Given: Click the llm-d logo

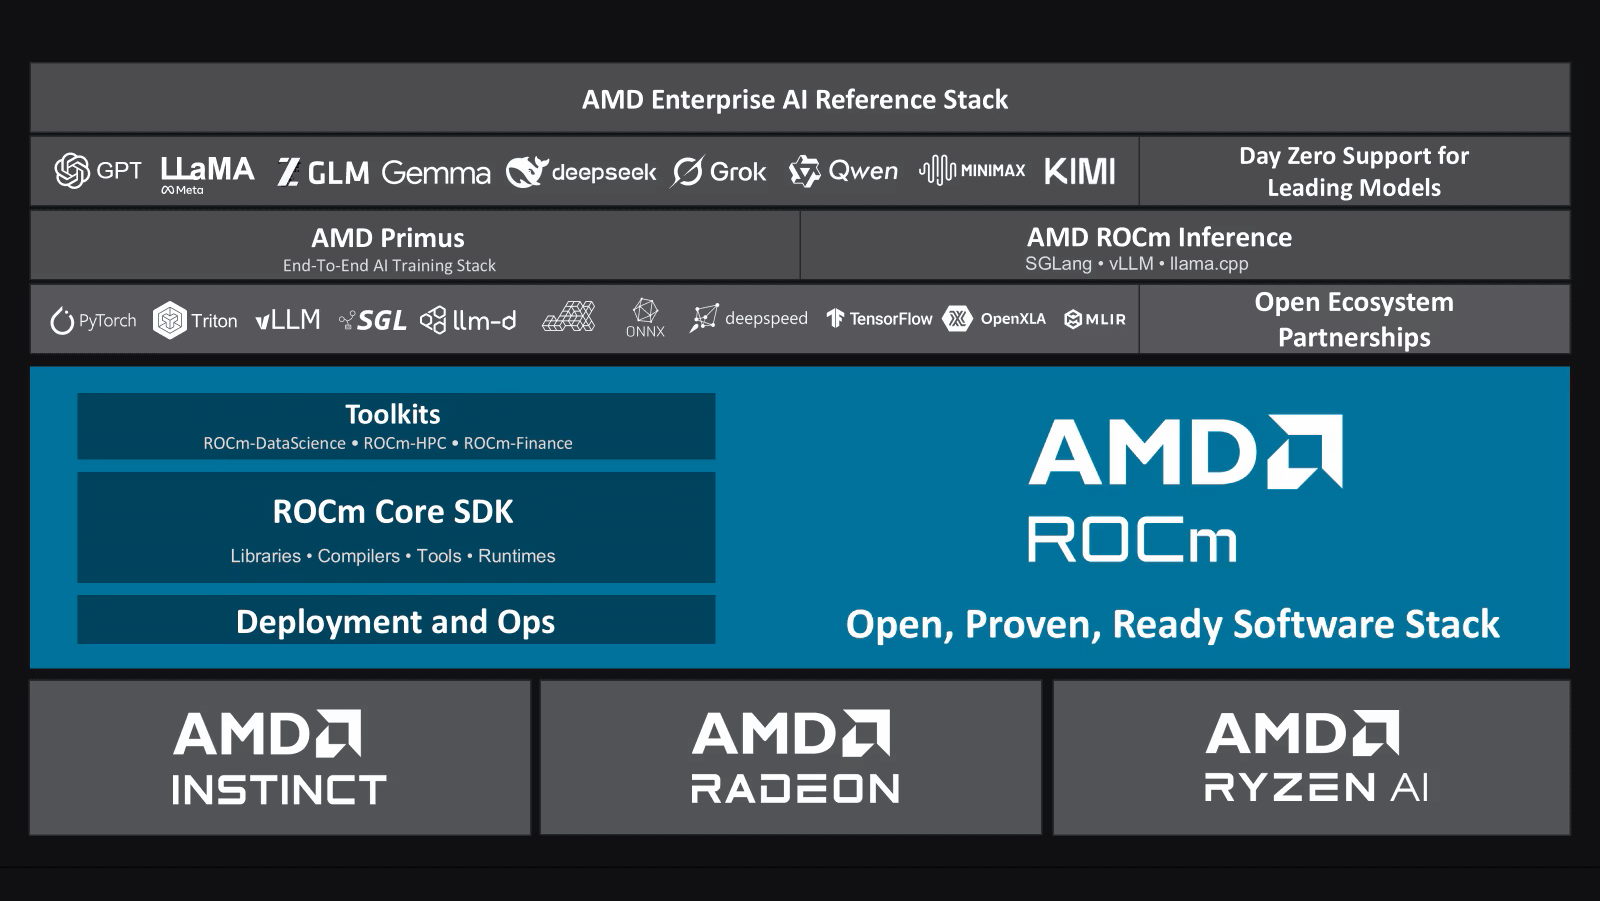Looking at the screenshot, I should [x=468, y=320].
